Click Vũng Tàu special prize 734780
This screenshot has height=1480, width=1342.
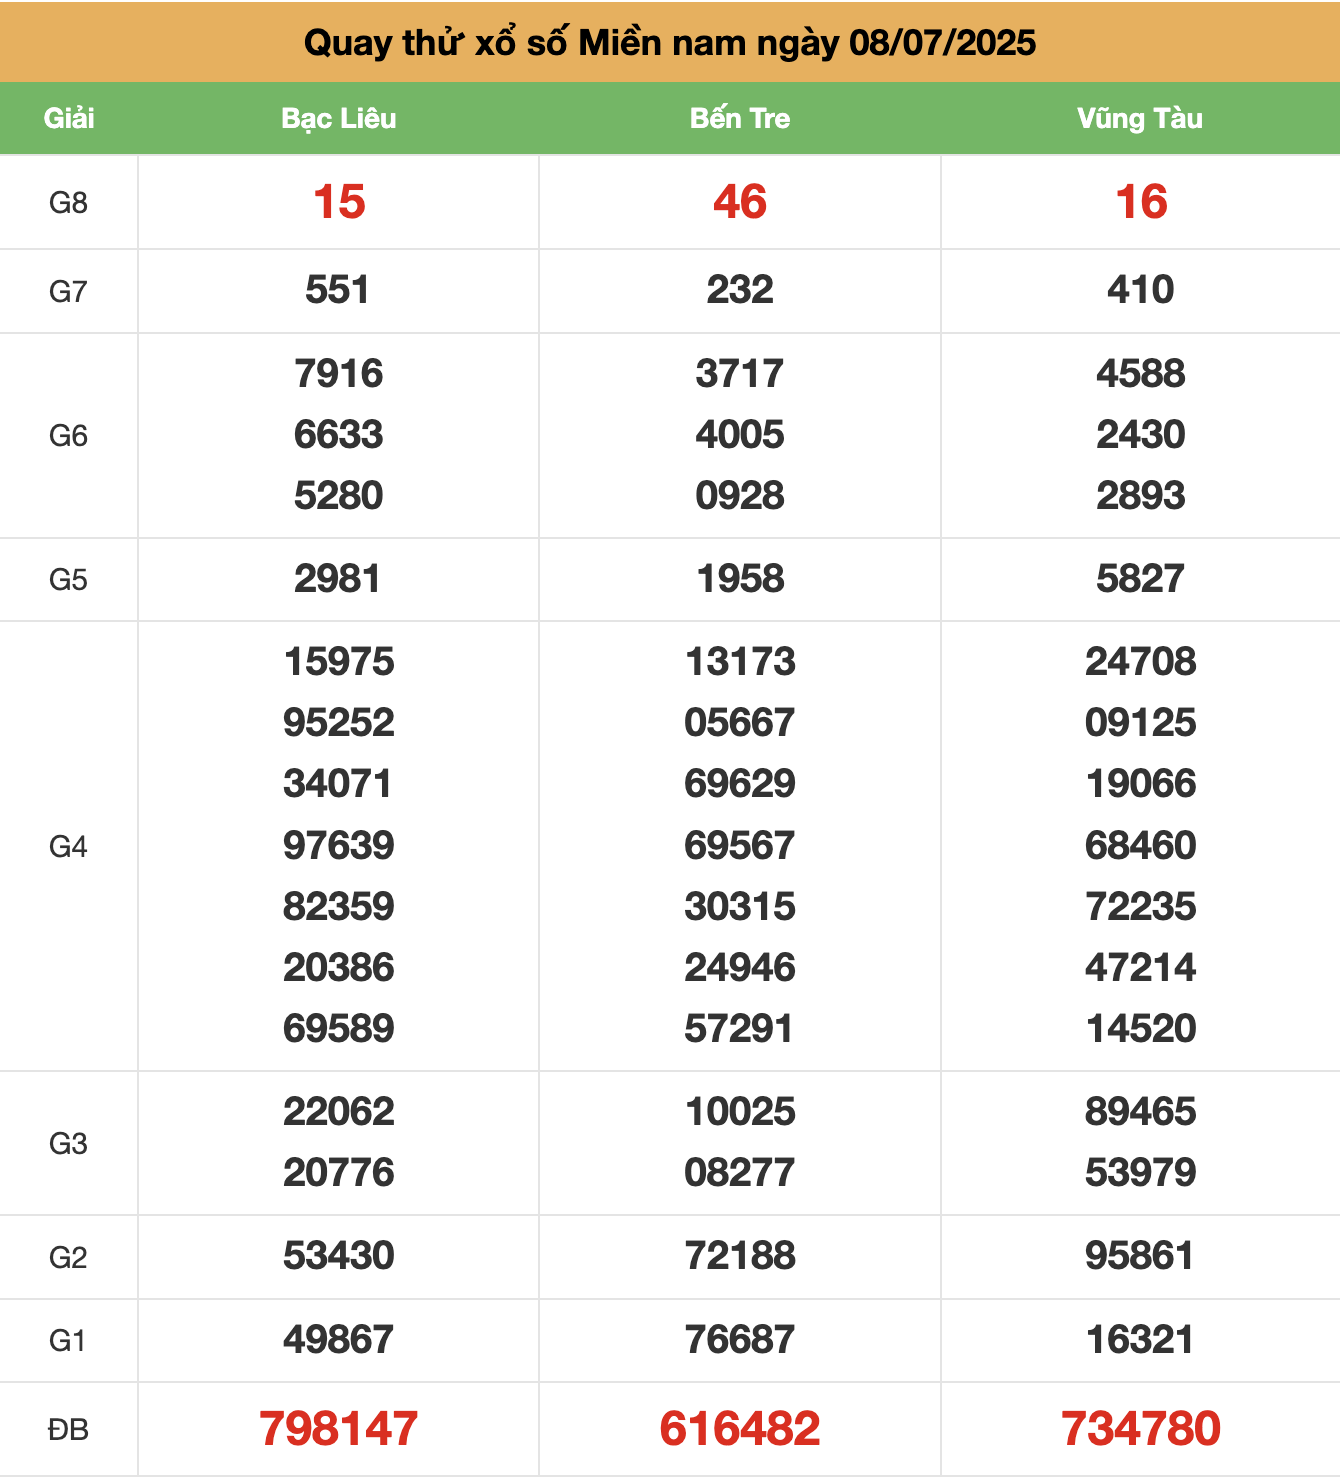click(x=1141, y=1428)
